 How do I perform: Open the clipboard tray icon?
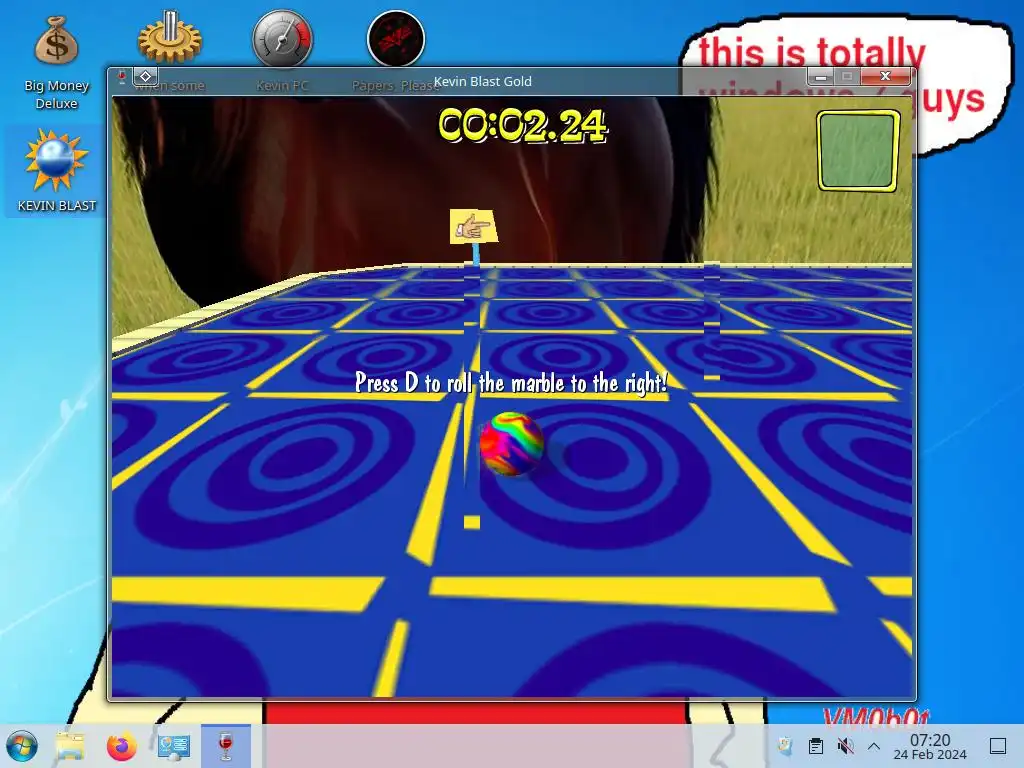(815, 746)
